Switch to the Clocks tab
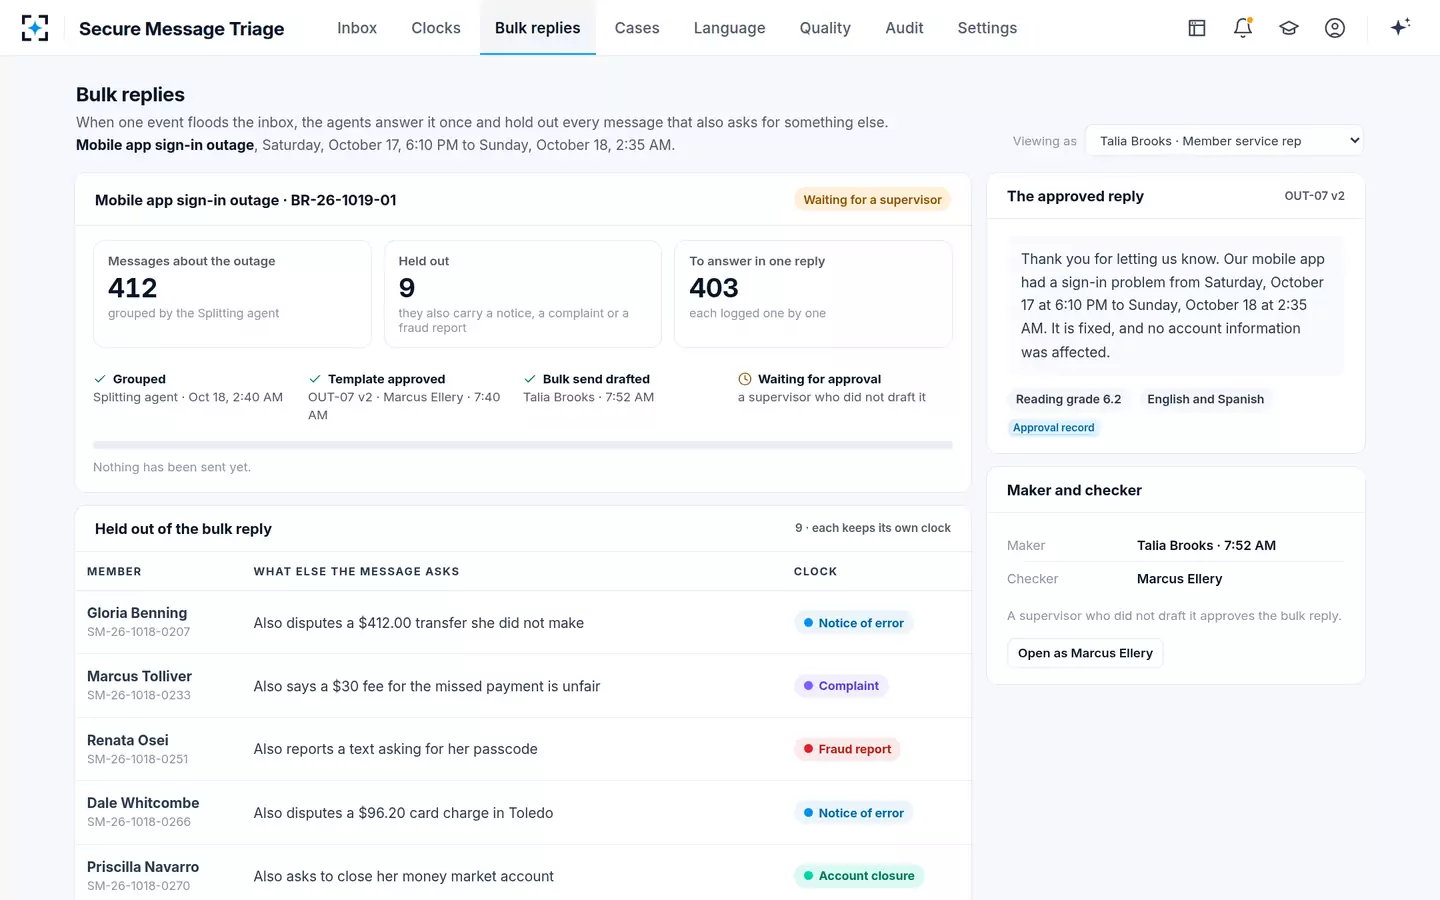Image resolution: width=1440 pixels, height=900 pixels. click(x=436, y=28)
